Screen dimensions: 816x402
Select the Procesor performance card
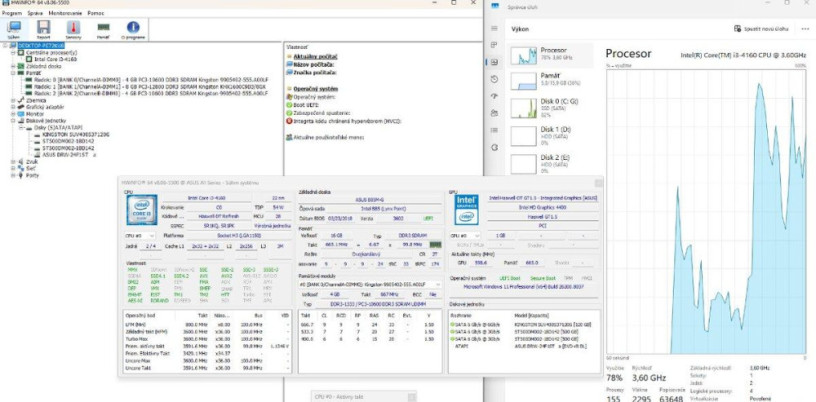point(551,55)
